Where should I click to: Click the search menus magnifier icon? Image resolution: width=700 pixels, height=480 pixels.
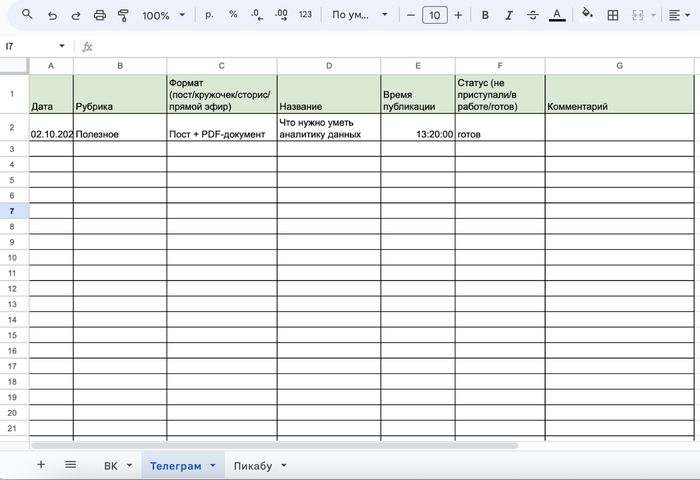[27, 15]
